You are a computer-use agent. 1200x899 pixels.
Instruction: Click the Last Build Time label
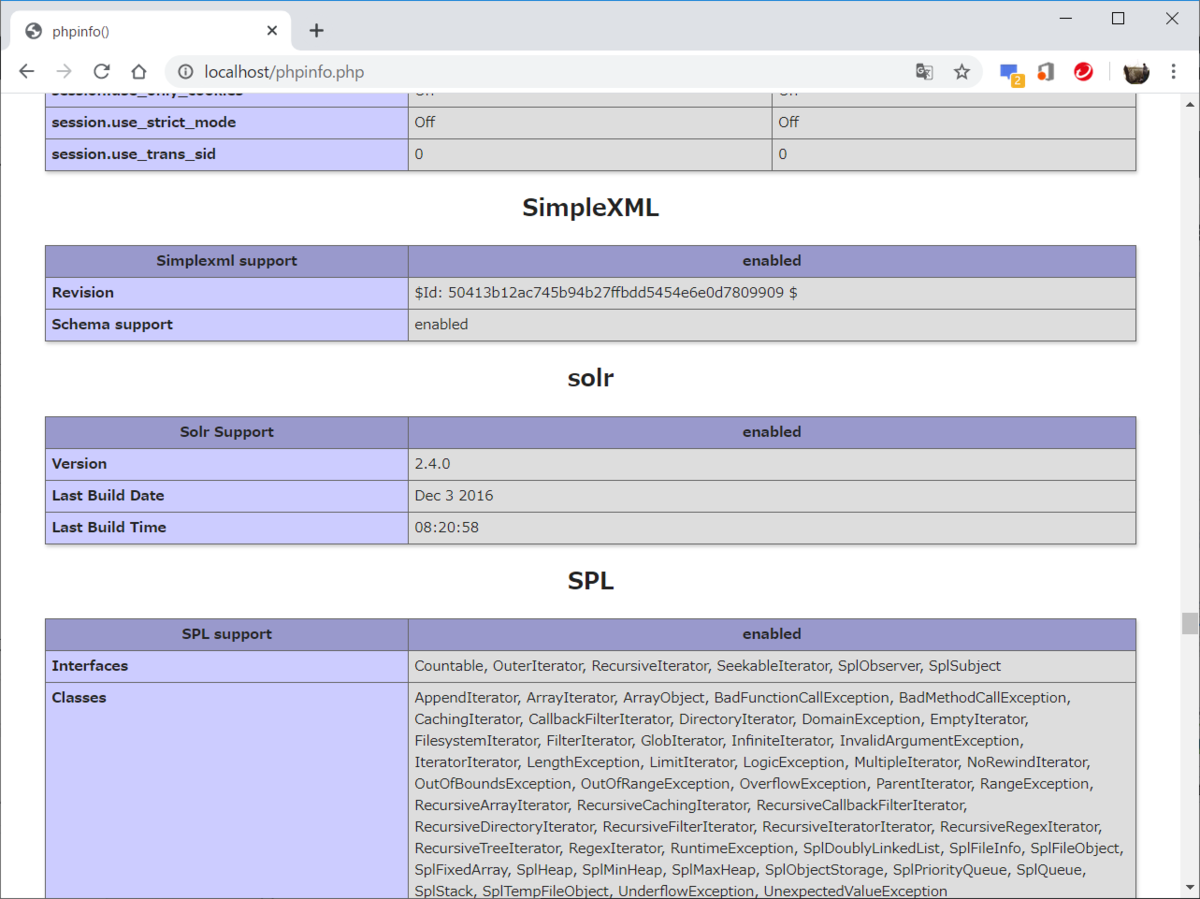click(x=109, y=527)
